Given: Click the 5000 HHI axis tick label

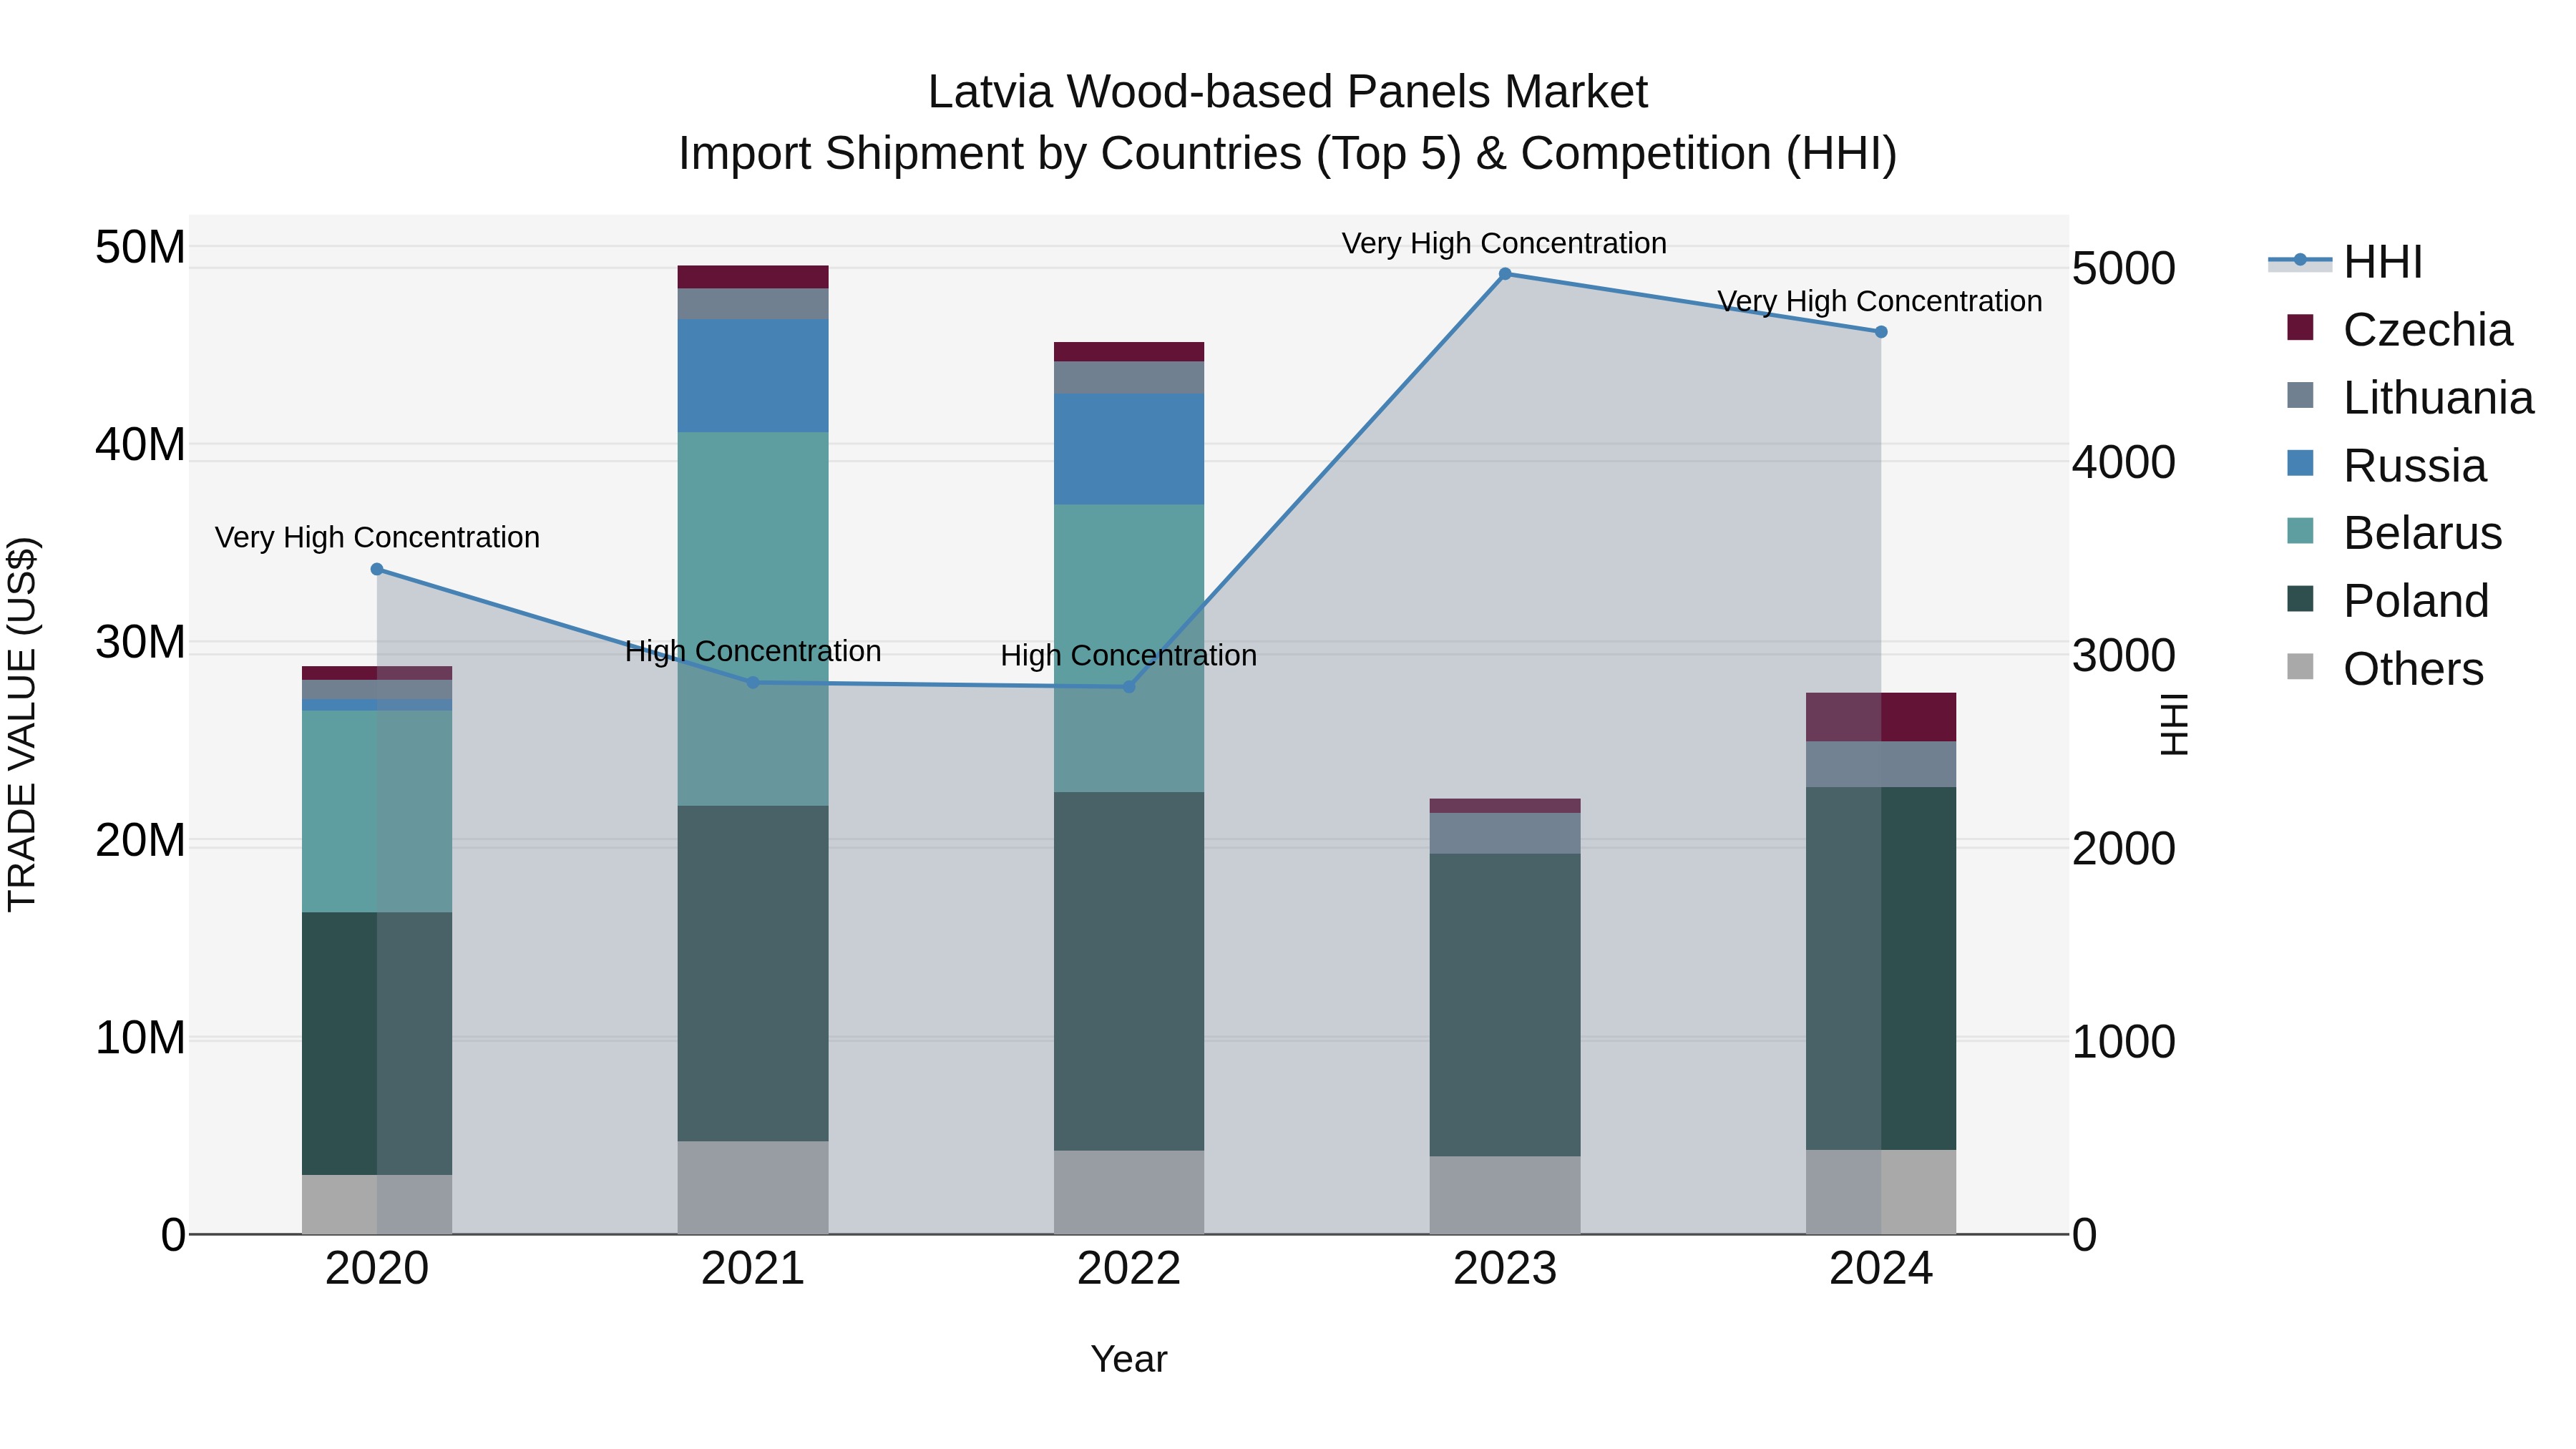Looking at the screenshot, I should click(2124, 268).
